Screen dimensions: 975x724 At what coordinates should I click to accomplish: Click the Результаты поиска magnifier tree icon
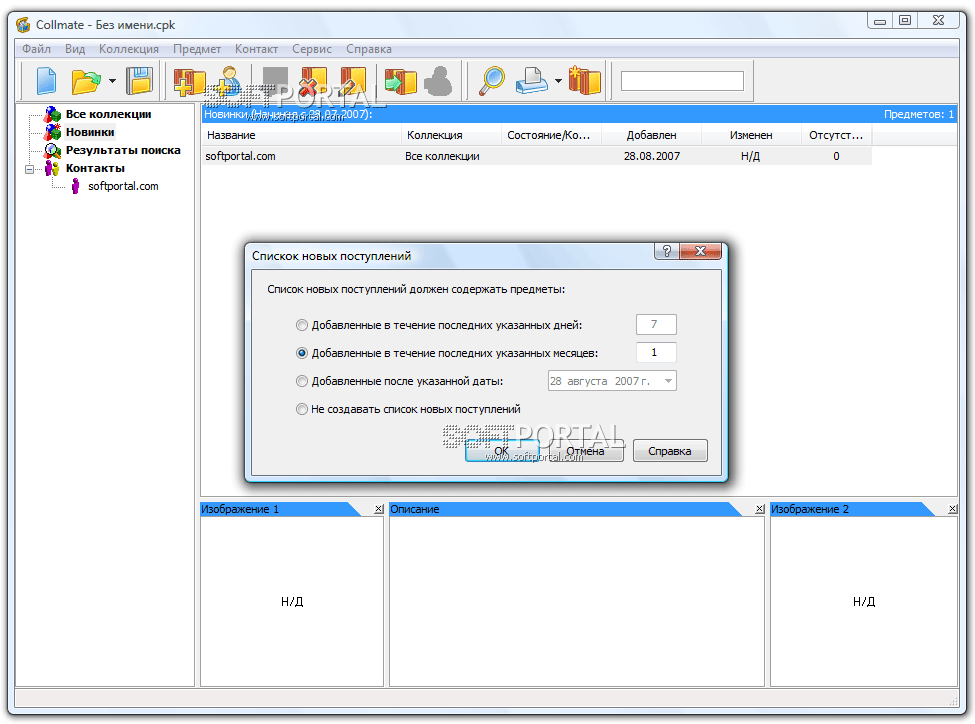52,150
